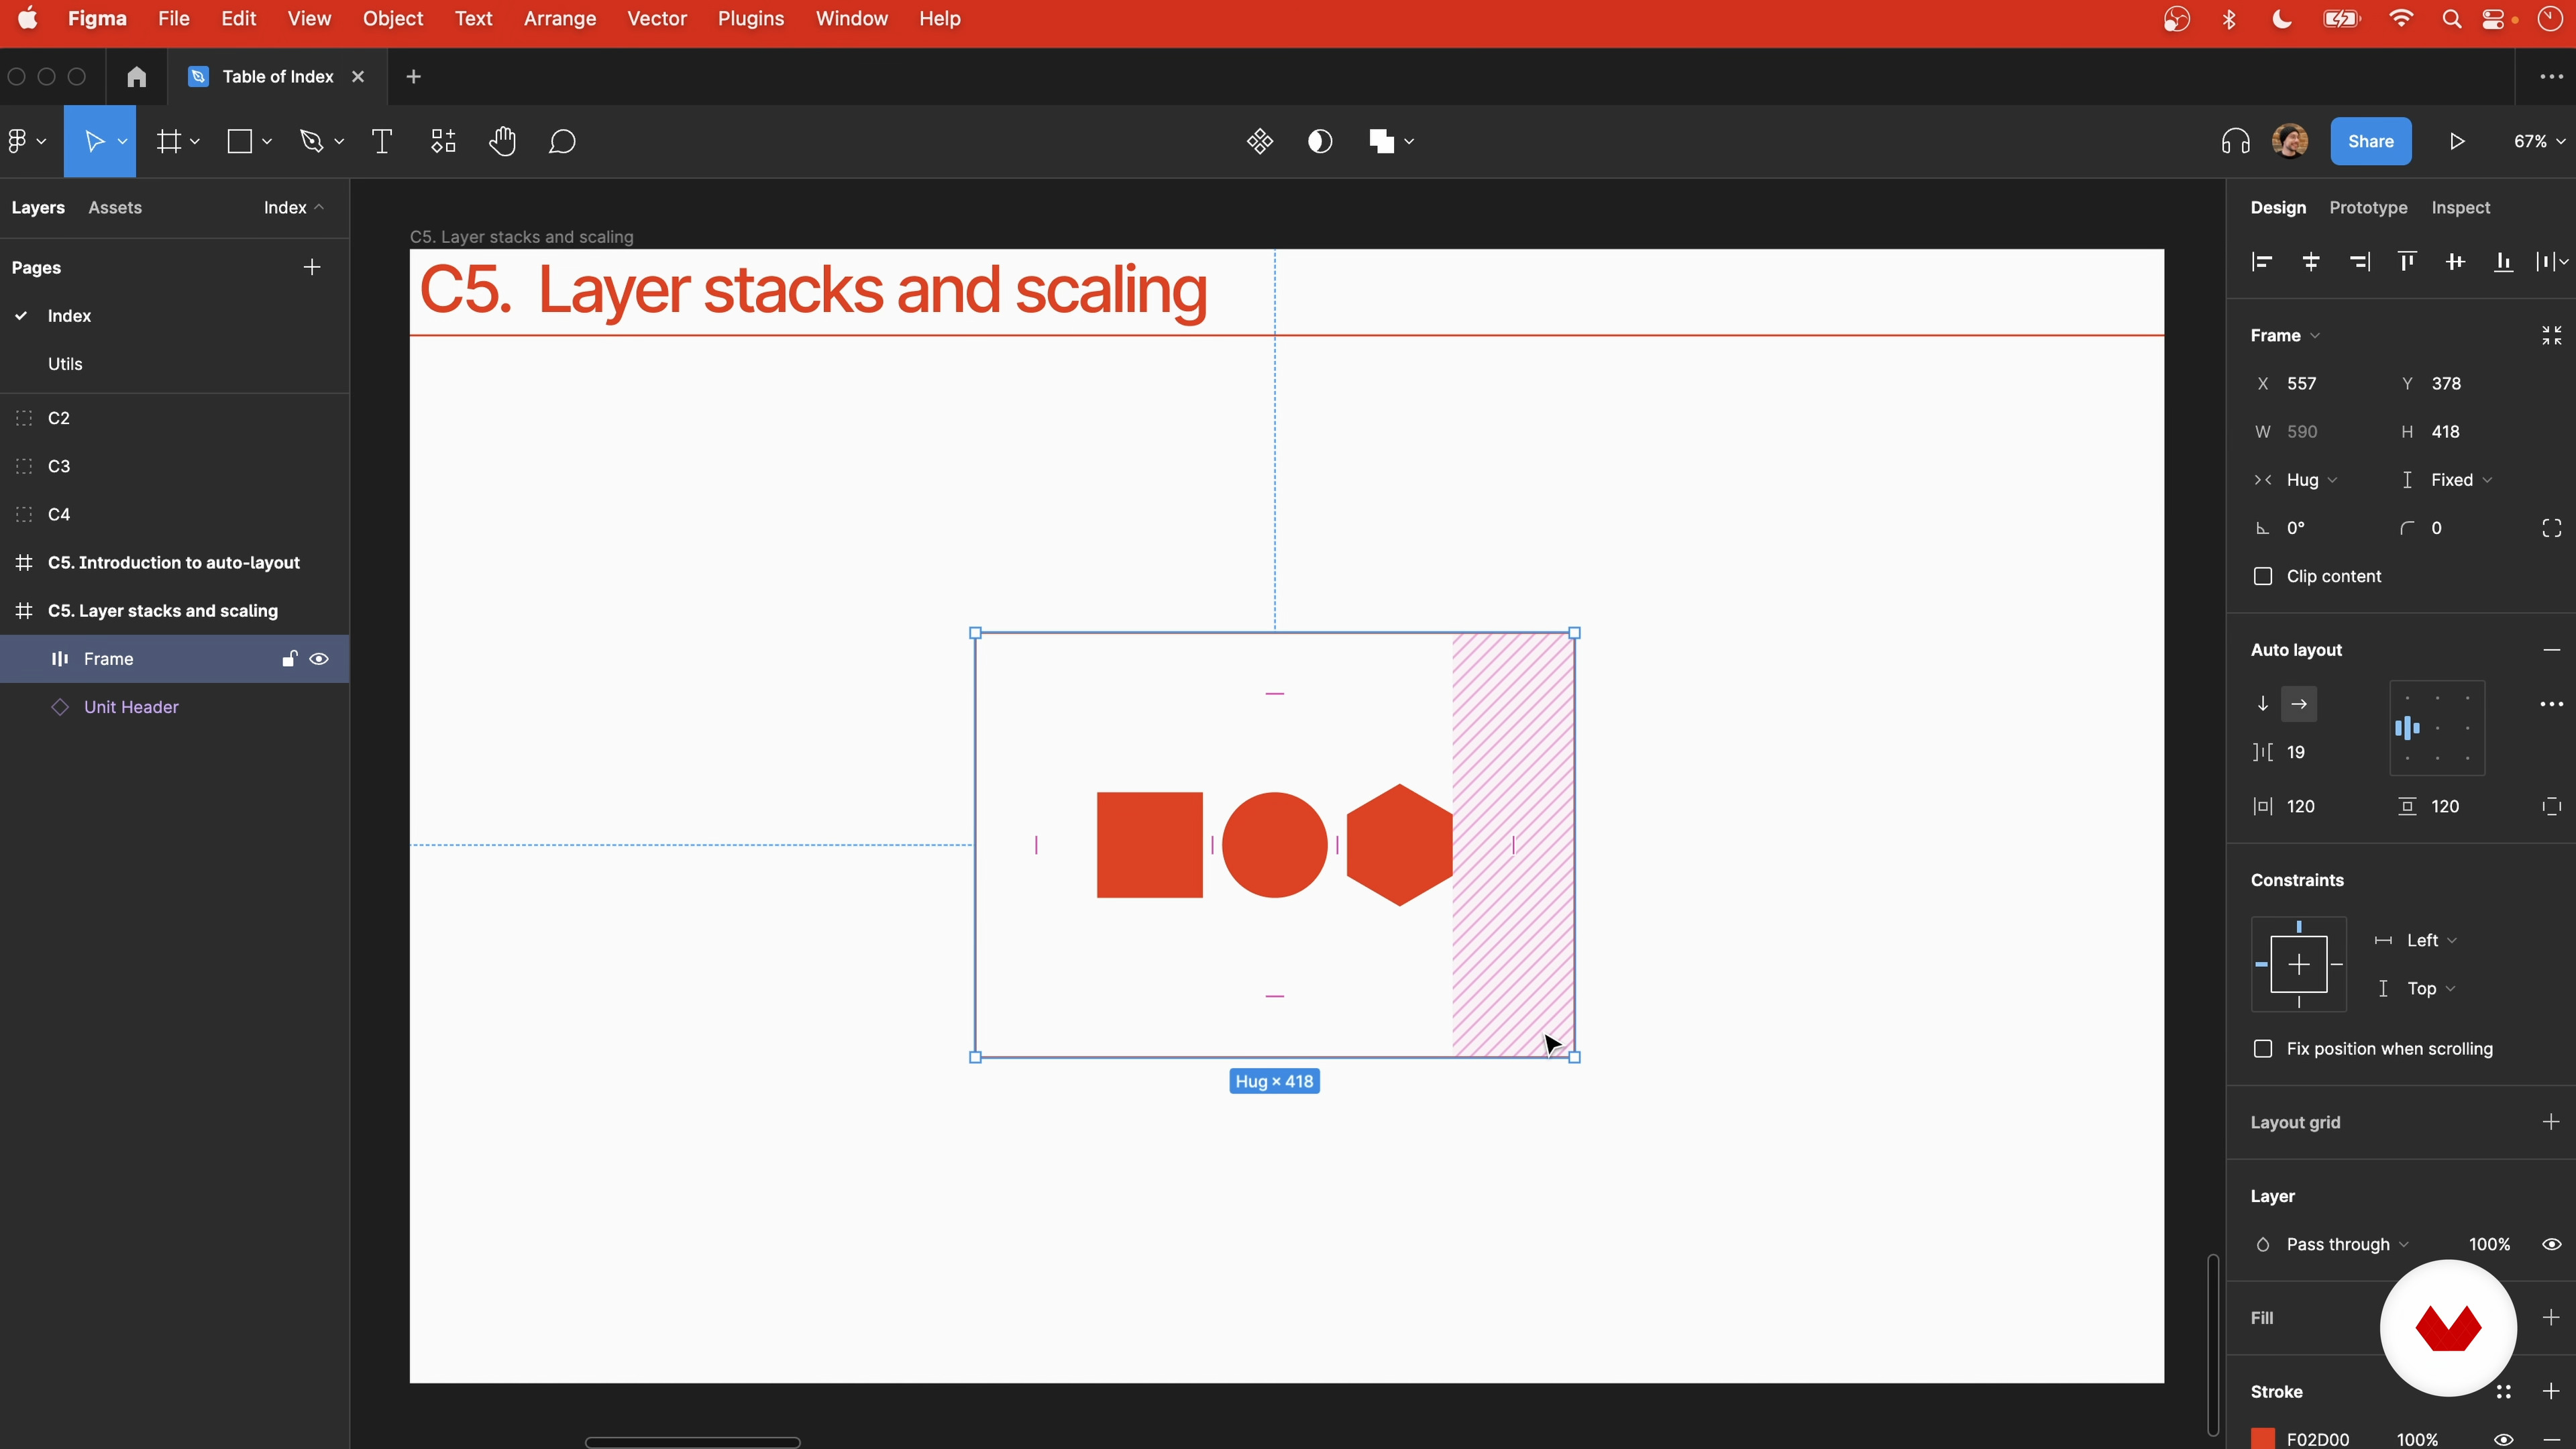Toggle lock on Frame layer
Image resolution: width=2576 pixels, height=1449 pixels.
[289, 659]
